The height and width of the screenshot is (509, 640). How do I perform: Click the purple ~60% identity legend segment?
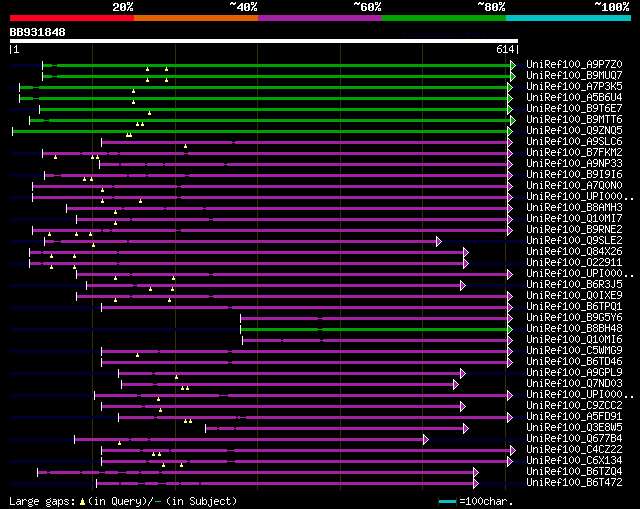pyautogui.click(x=320, y=18)
